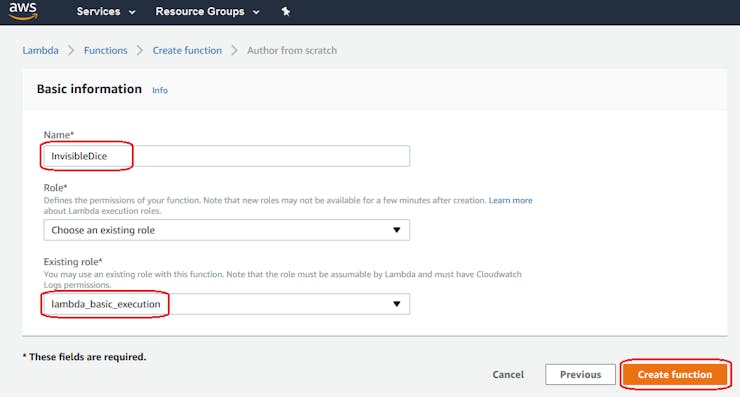
Task: Open the Resource Groups menu
Action: point(207,11)
